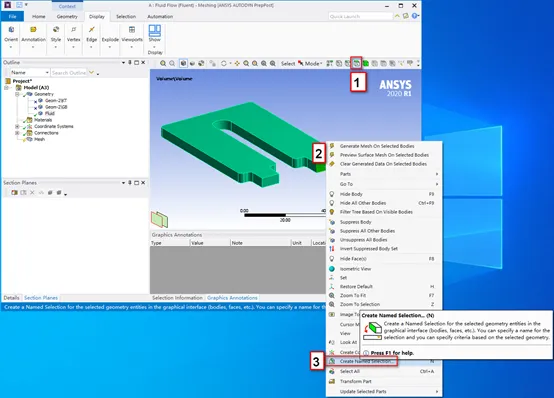Image resolution: width=554 pixels, height=398 pixels.
Task: Toggle Hide Face(s) in the context menu
Action: 384,259
